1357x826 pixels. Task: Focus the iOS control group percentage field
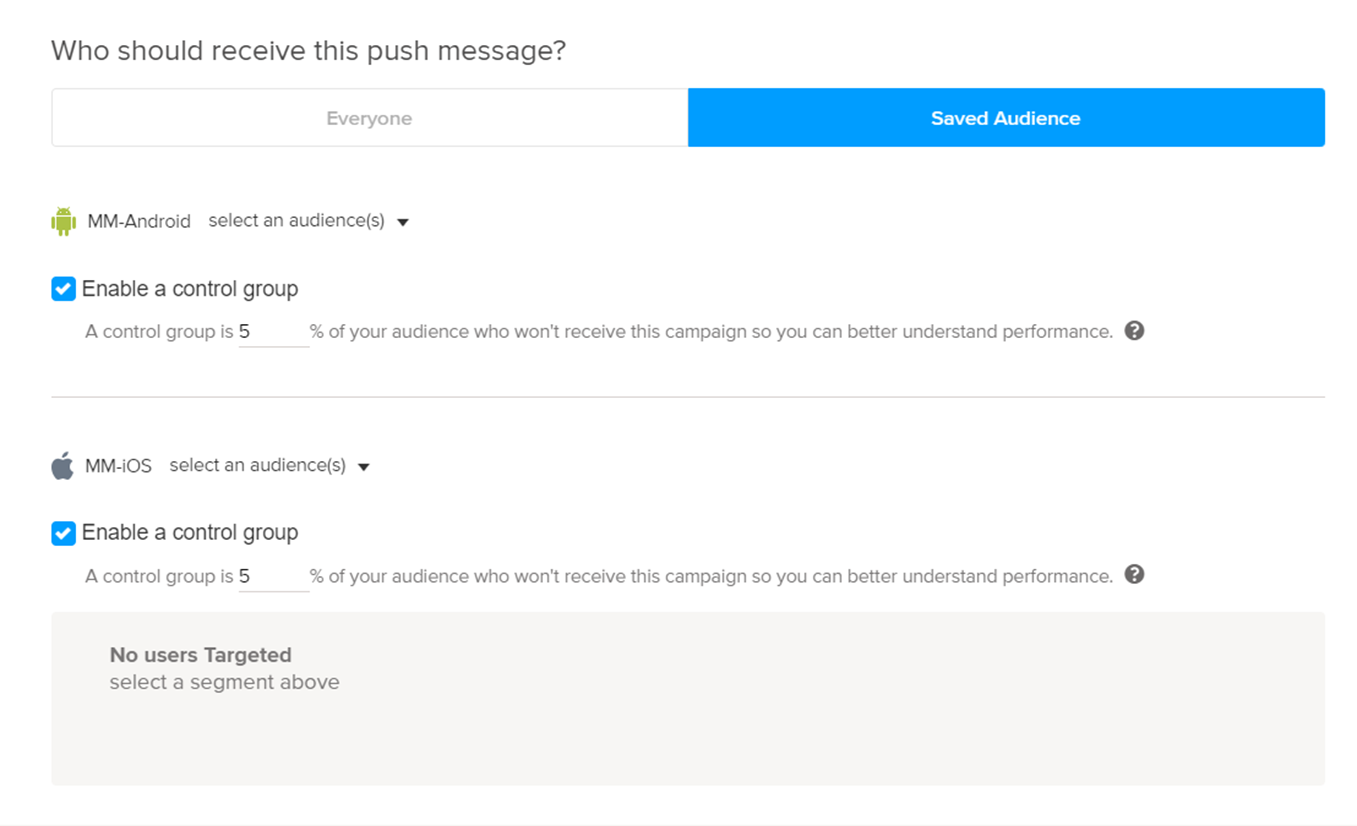(x=273, y=576)
